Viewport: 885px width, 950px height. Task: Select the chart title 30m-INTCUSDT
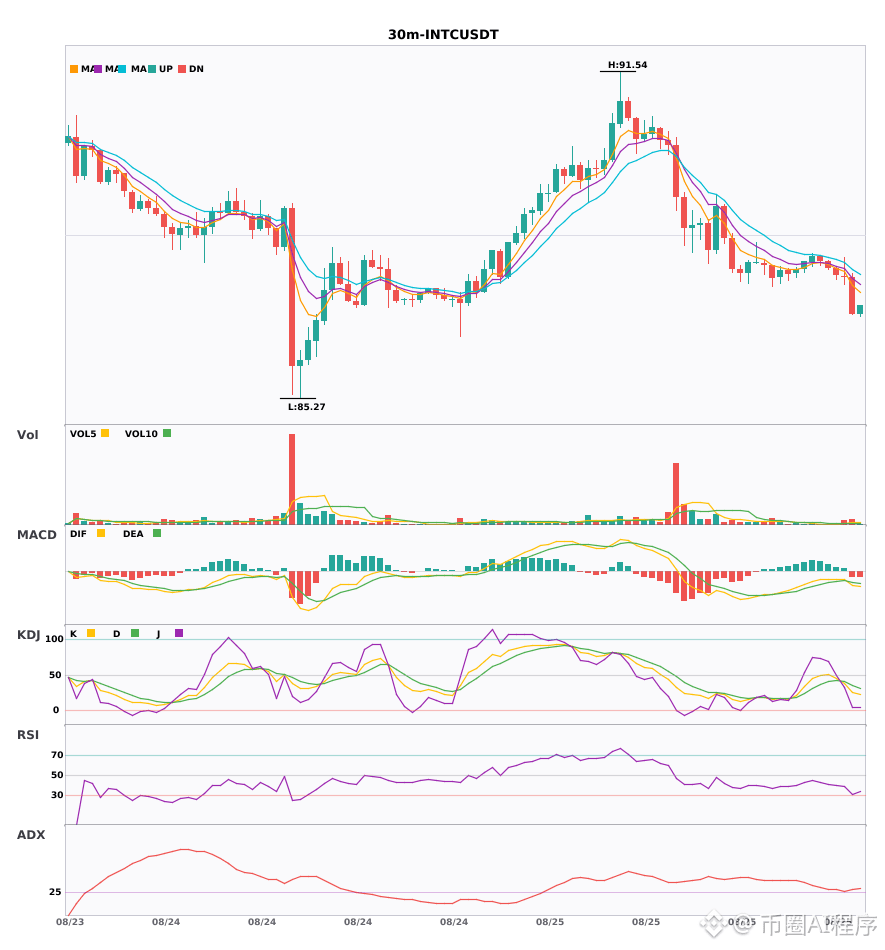443,35
